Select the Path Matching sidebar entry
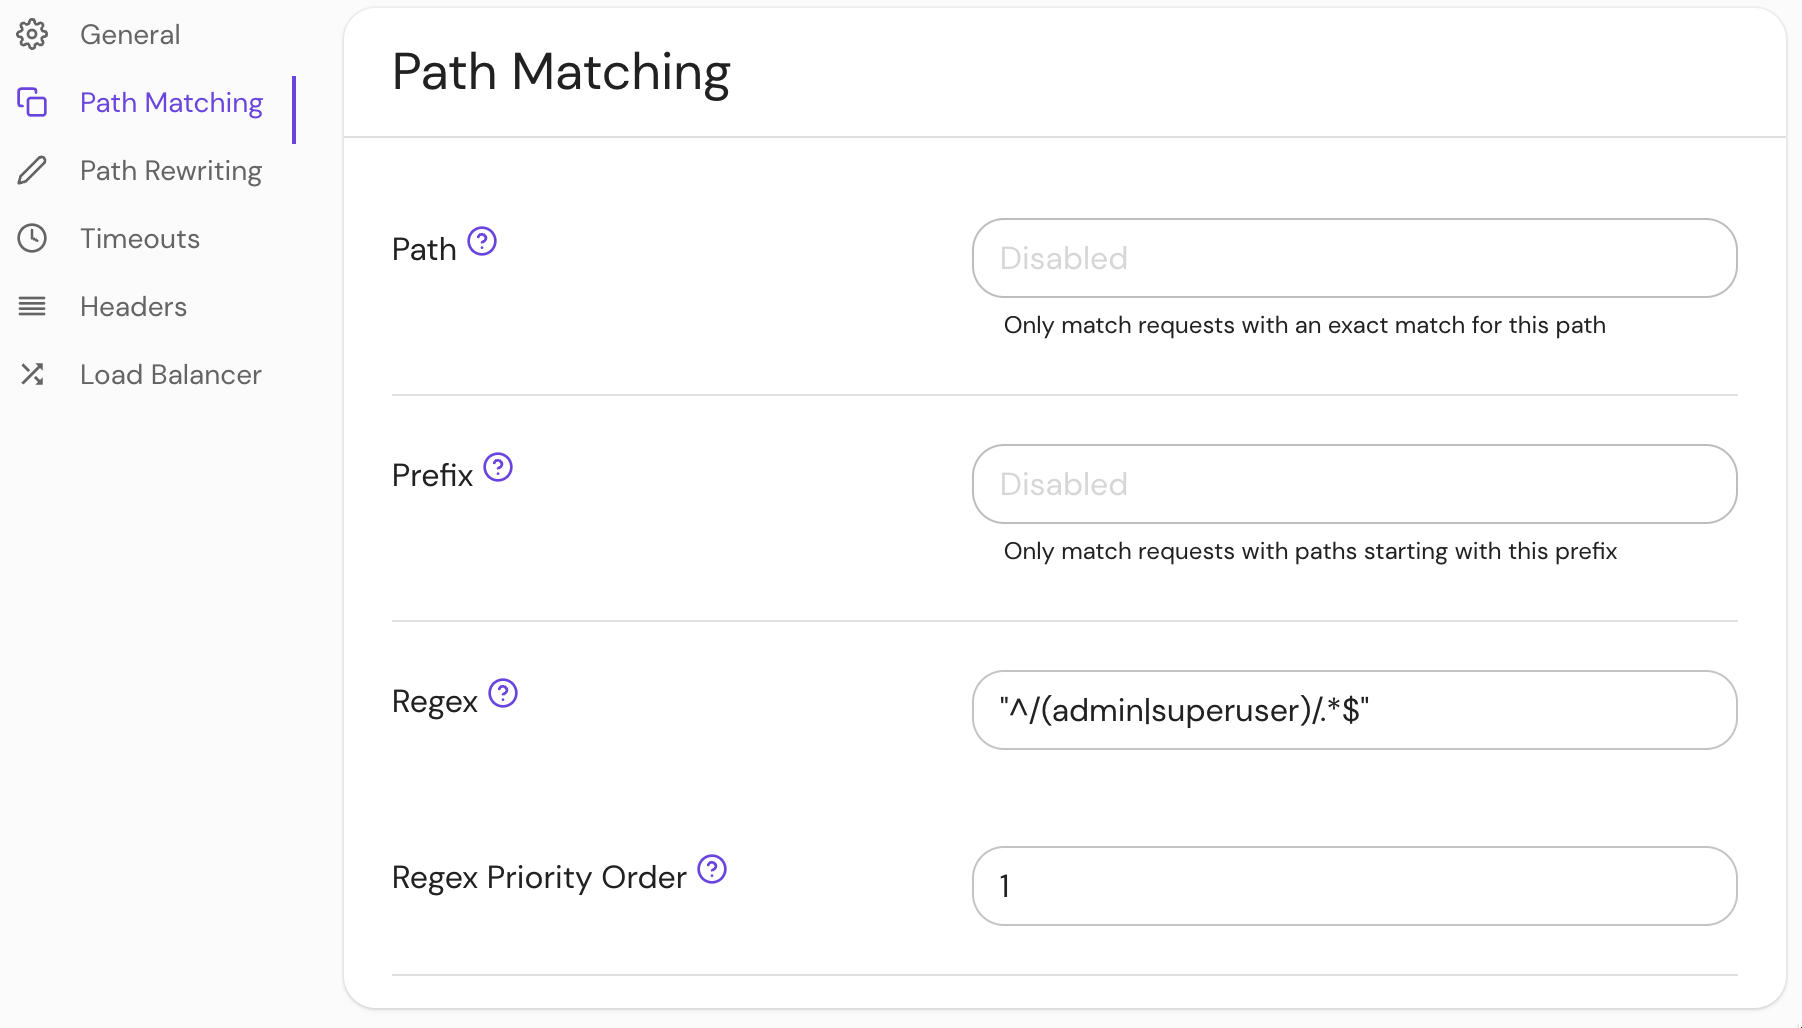Viewport: 1802px width, 1028px height. pyautogui.click(x=171, y=102)
